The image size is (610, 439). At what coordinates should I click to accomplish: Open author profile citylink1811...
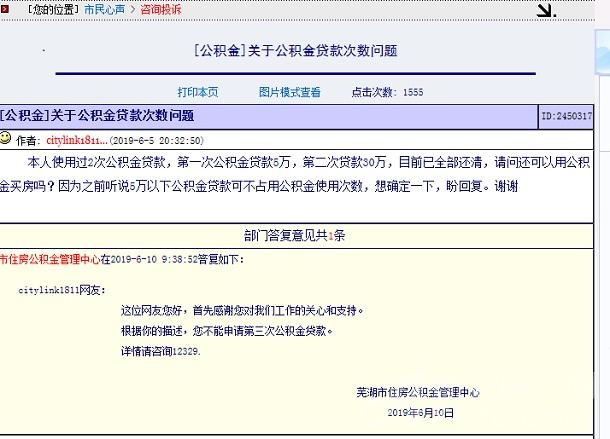coord(76,141)
